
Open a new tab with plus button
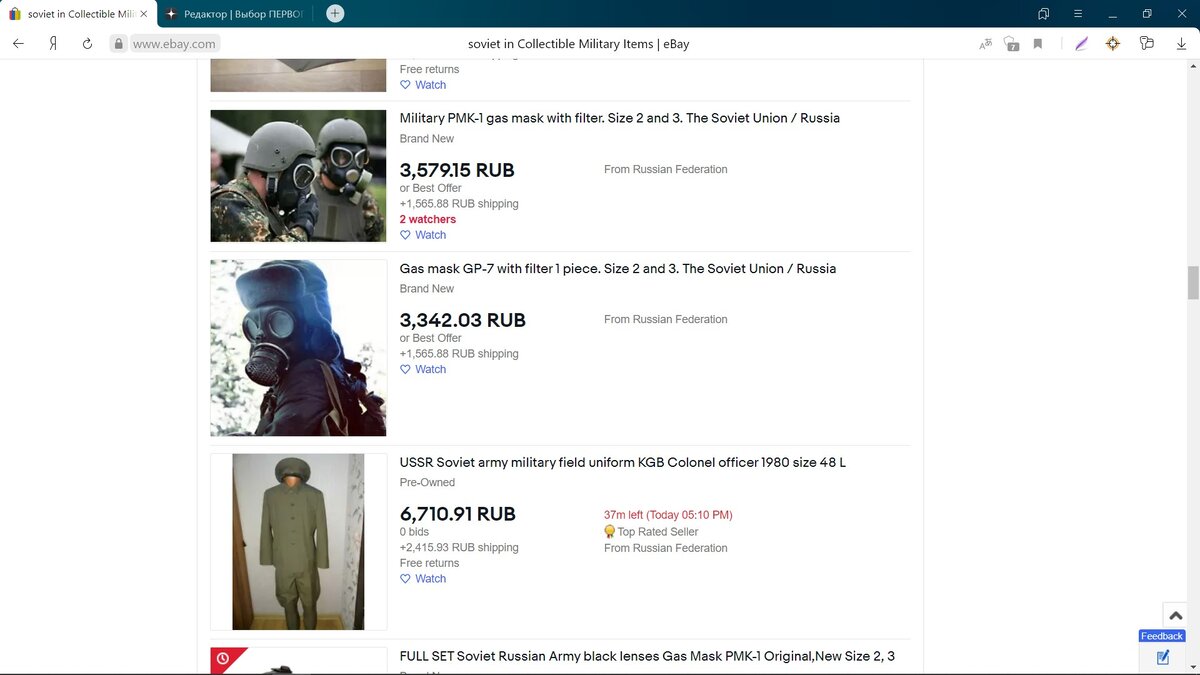pos(335,14)
